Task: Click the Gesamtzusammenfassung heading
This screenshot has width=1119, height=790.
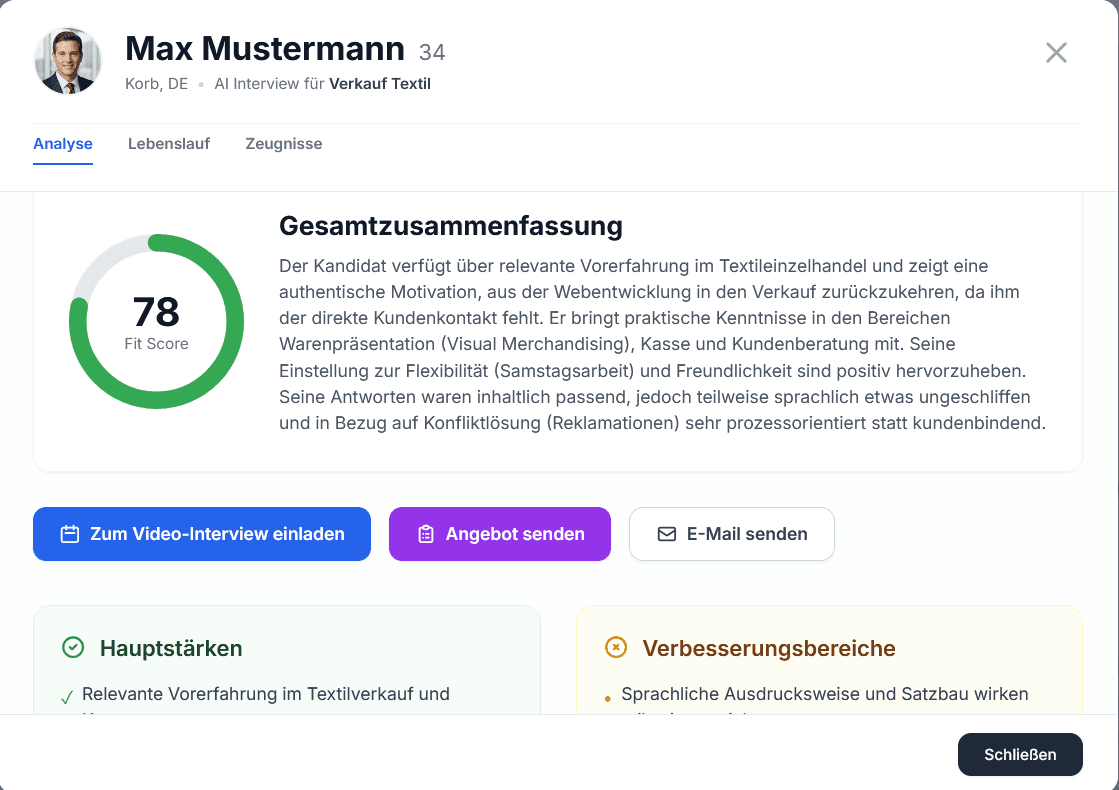Action: tap(451, 226)
